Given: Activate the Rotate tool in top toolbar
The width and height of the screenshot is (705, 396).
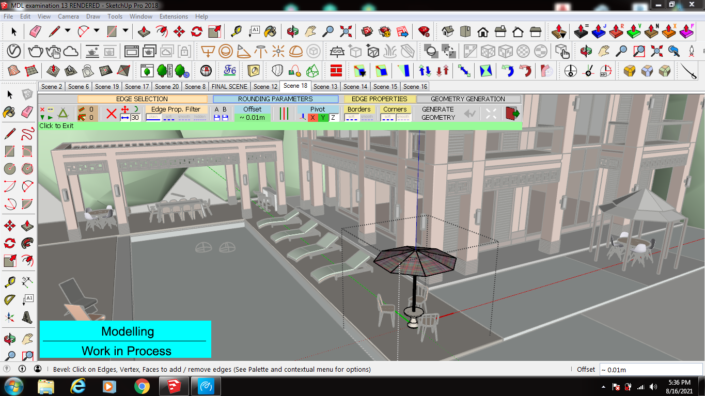Looking at the screenshot, I should [196, 32].
